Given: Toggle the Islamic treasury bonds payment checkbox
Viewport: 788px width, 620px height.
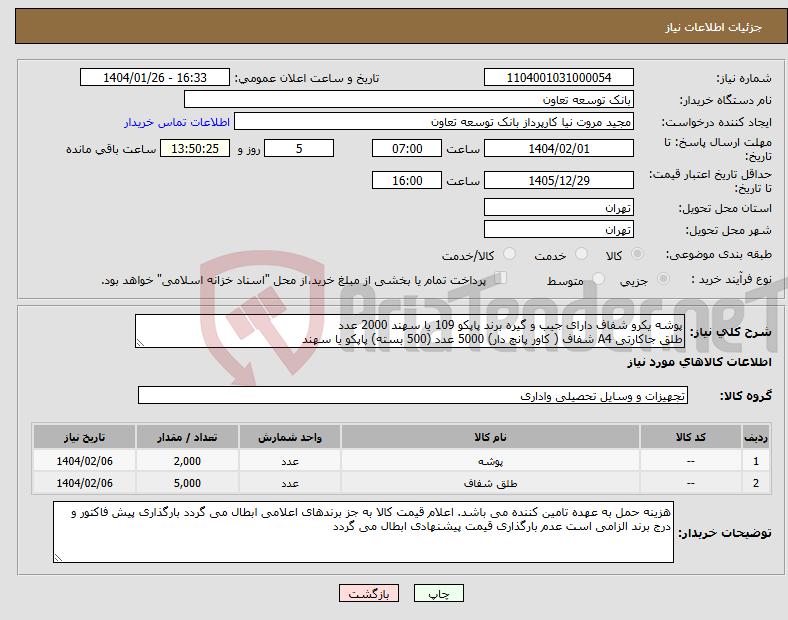Looking at the screenshot, I should coord(501,278).
